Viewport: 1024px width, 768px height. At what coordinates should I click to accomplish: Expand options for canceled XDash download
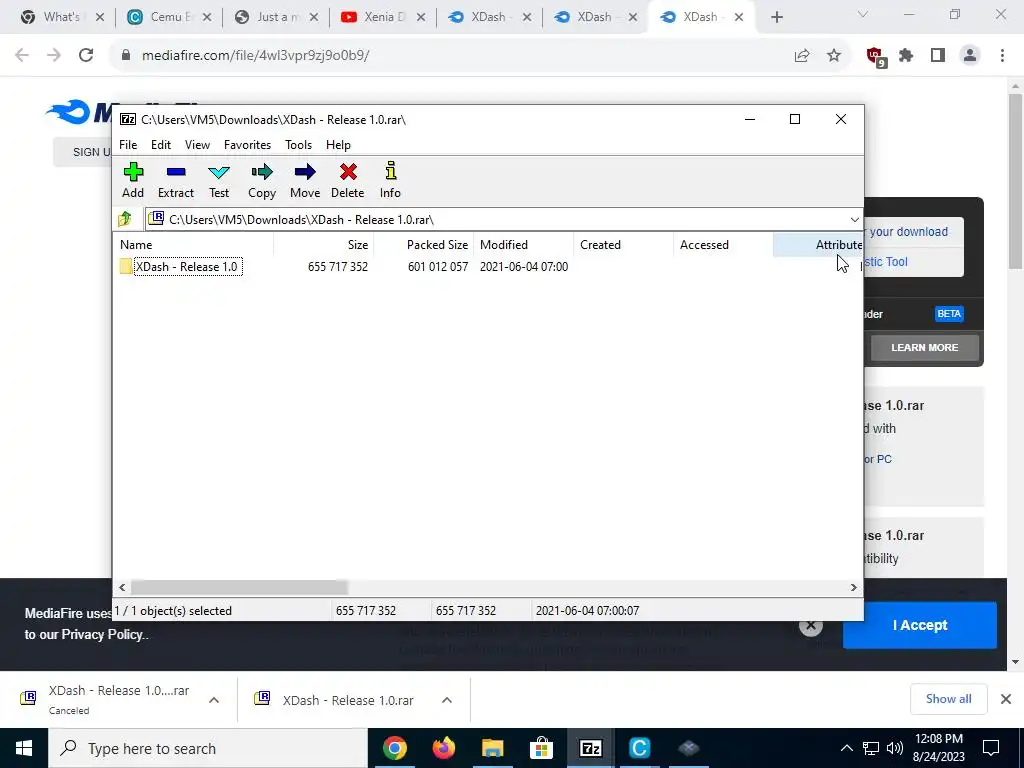214,700
